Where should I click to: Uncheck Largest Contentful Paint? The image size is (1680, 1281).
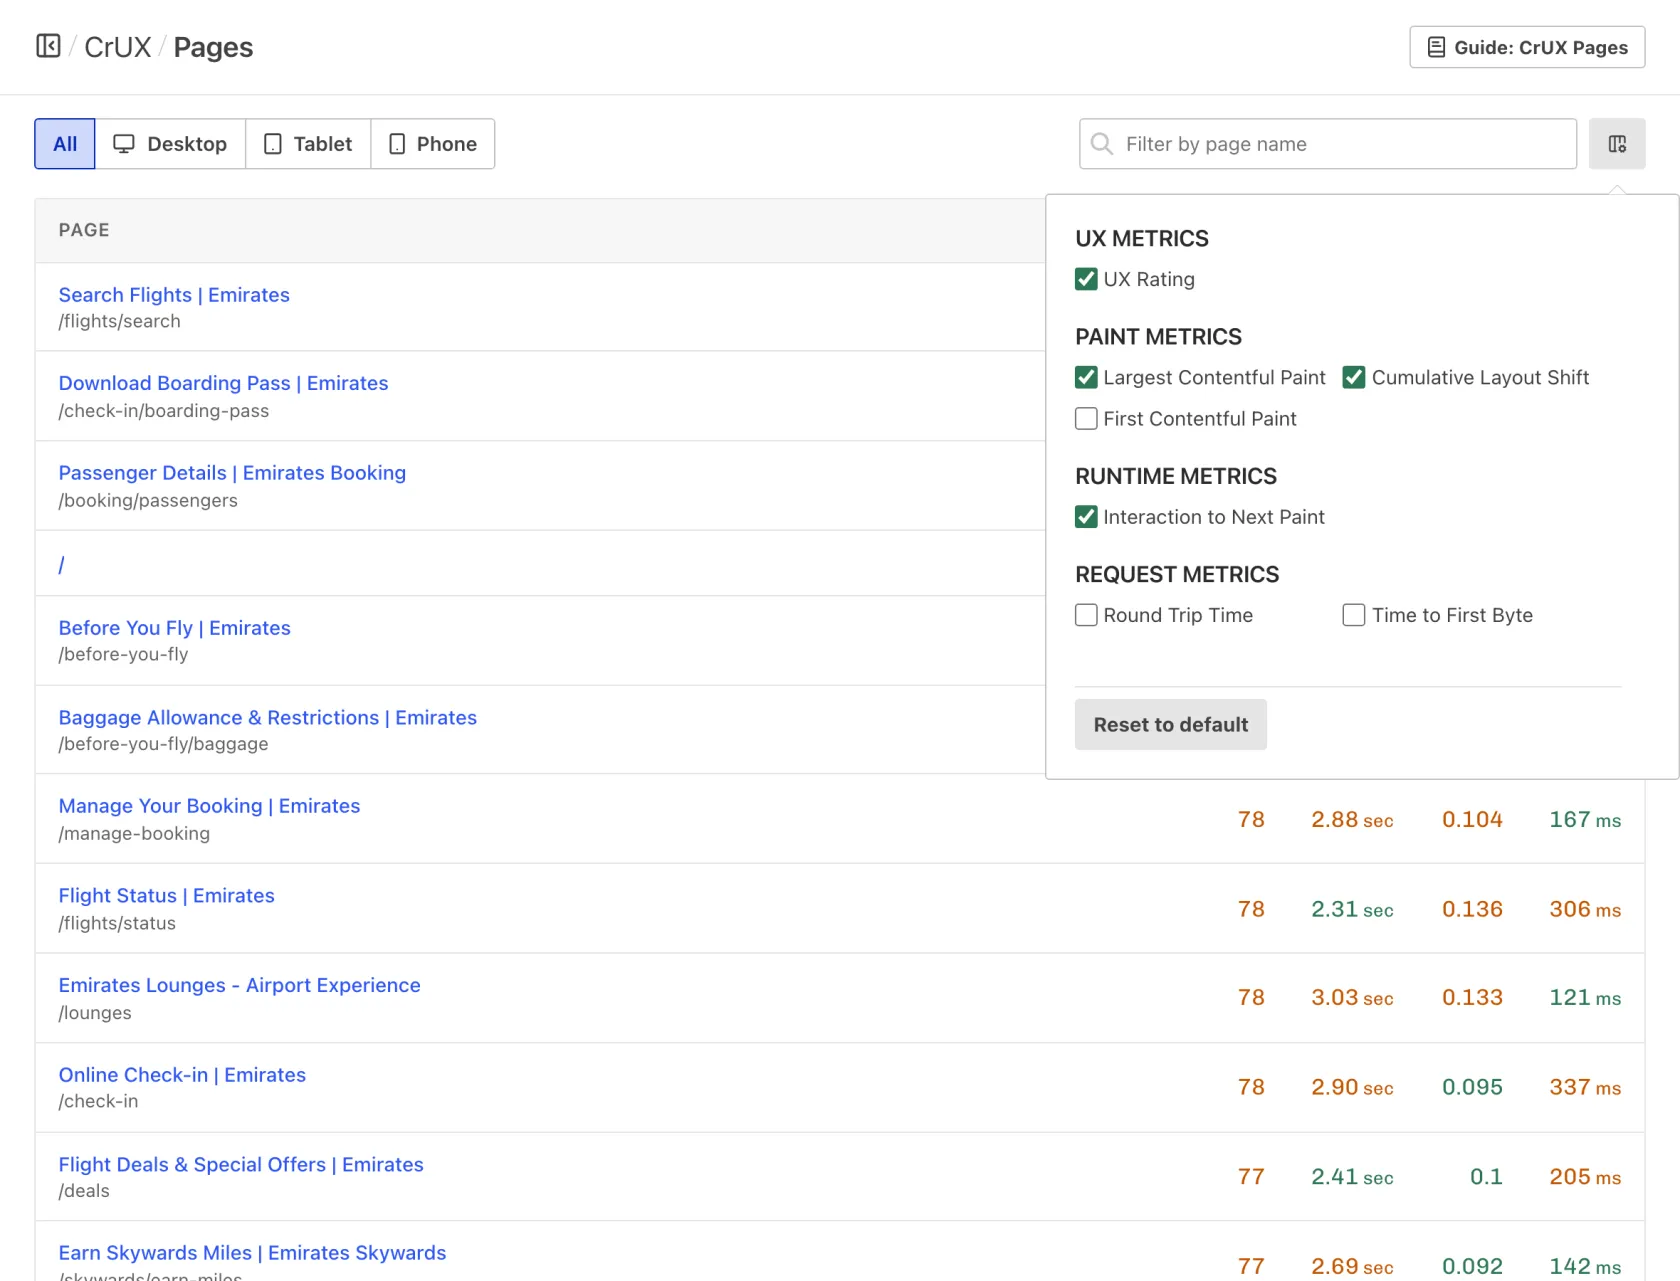coord(1086,377)
